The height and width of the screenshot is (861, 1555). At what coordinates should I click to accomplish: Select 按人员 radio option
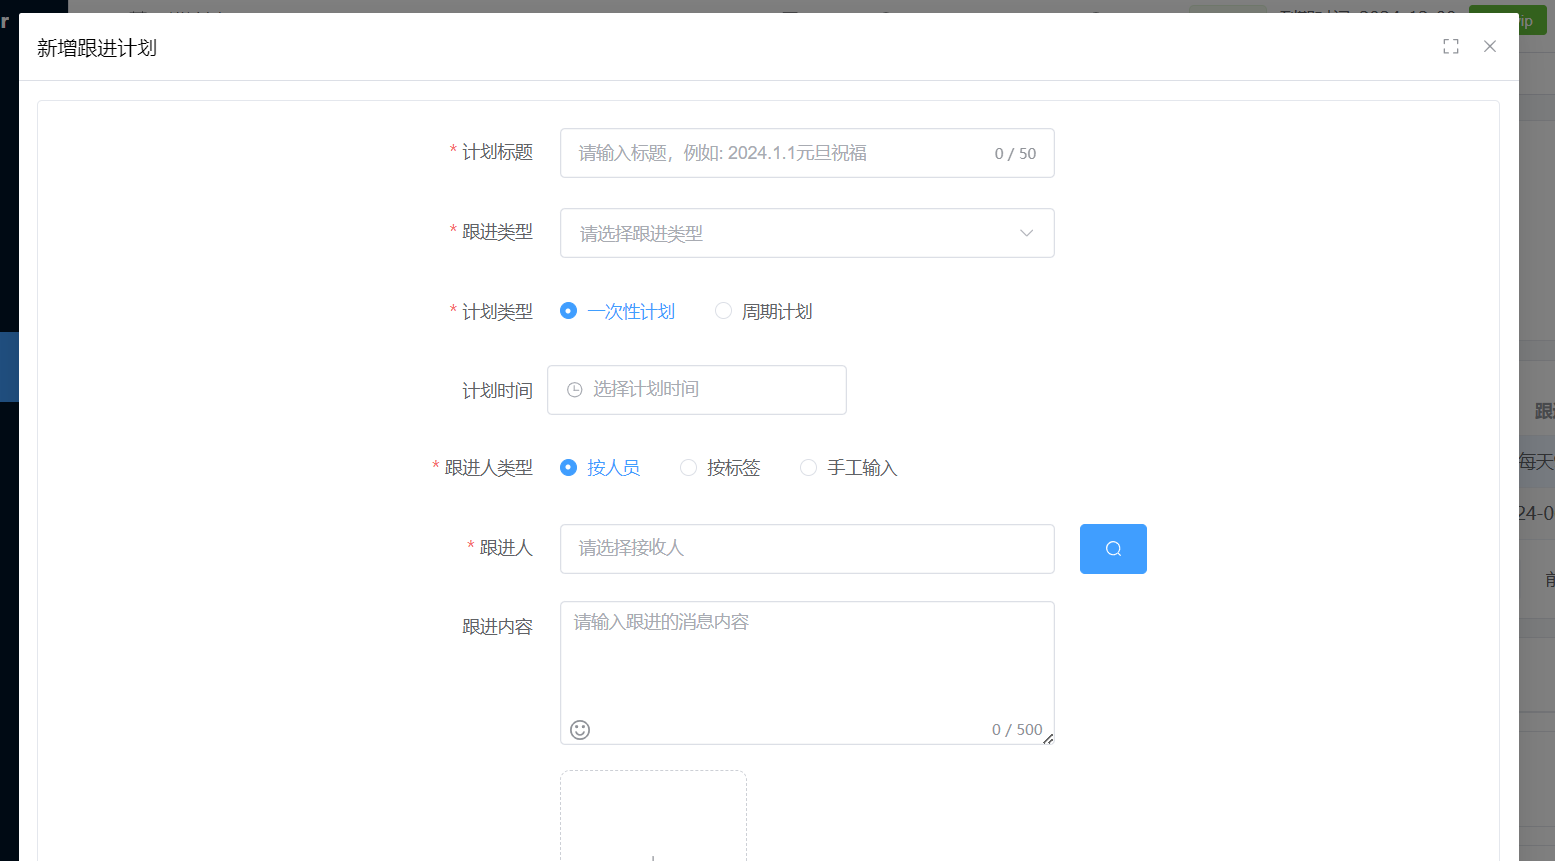[568, 467]
